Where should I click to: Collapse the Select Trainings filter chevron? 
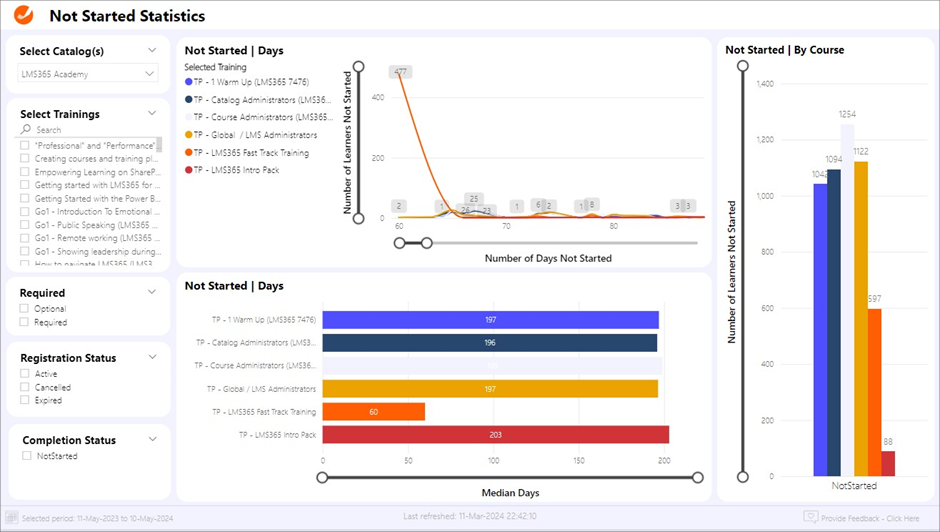tap(152, 113)
